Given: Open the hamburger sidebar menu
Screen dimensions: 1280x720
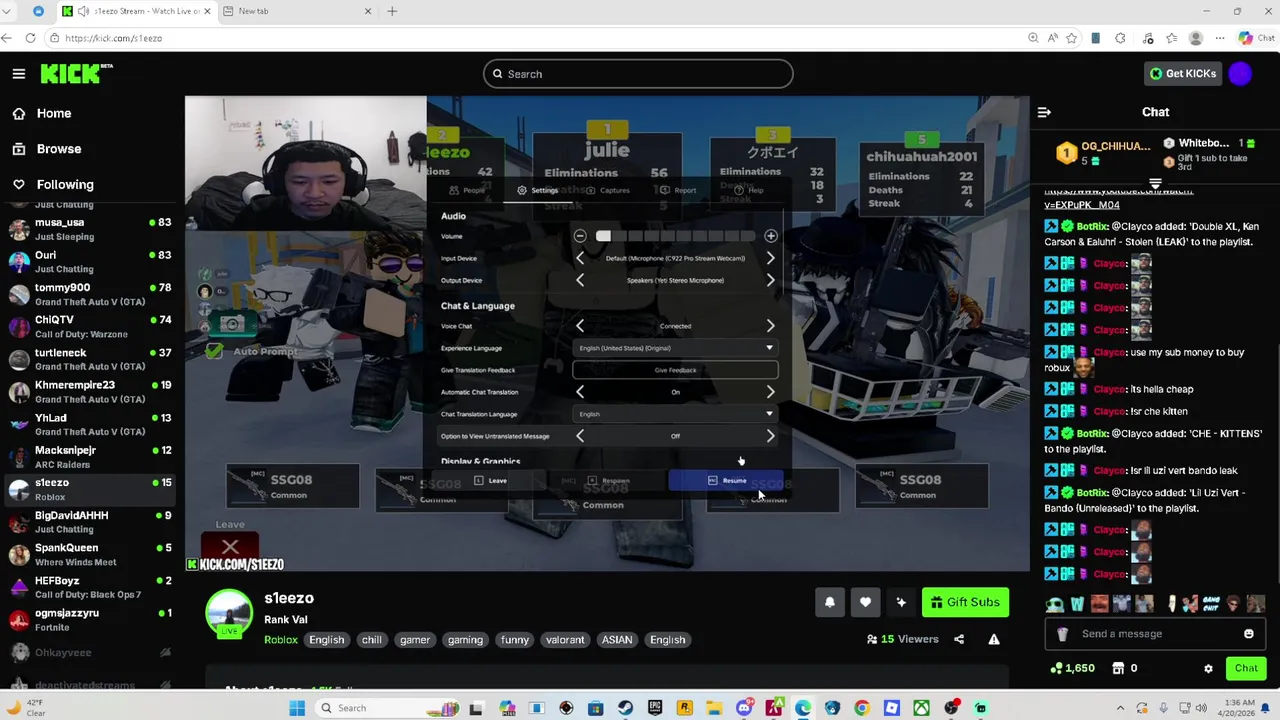Looking at the screenshot, I should (18, 74).
